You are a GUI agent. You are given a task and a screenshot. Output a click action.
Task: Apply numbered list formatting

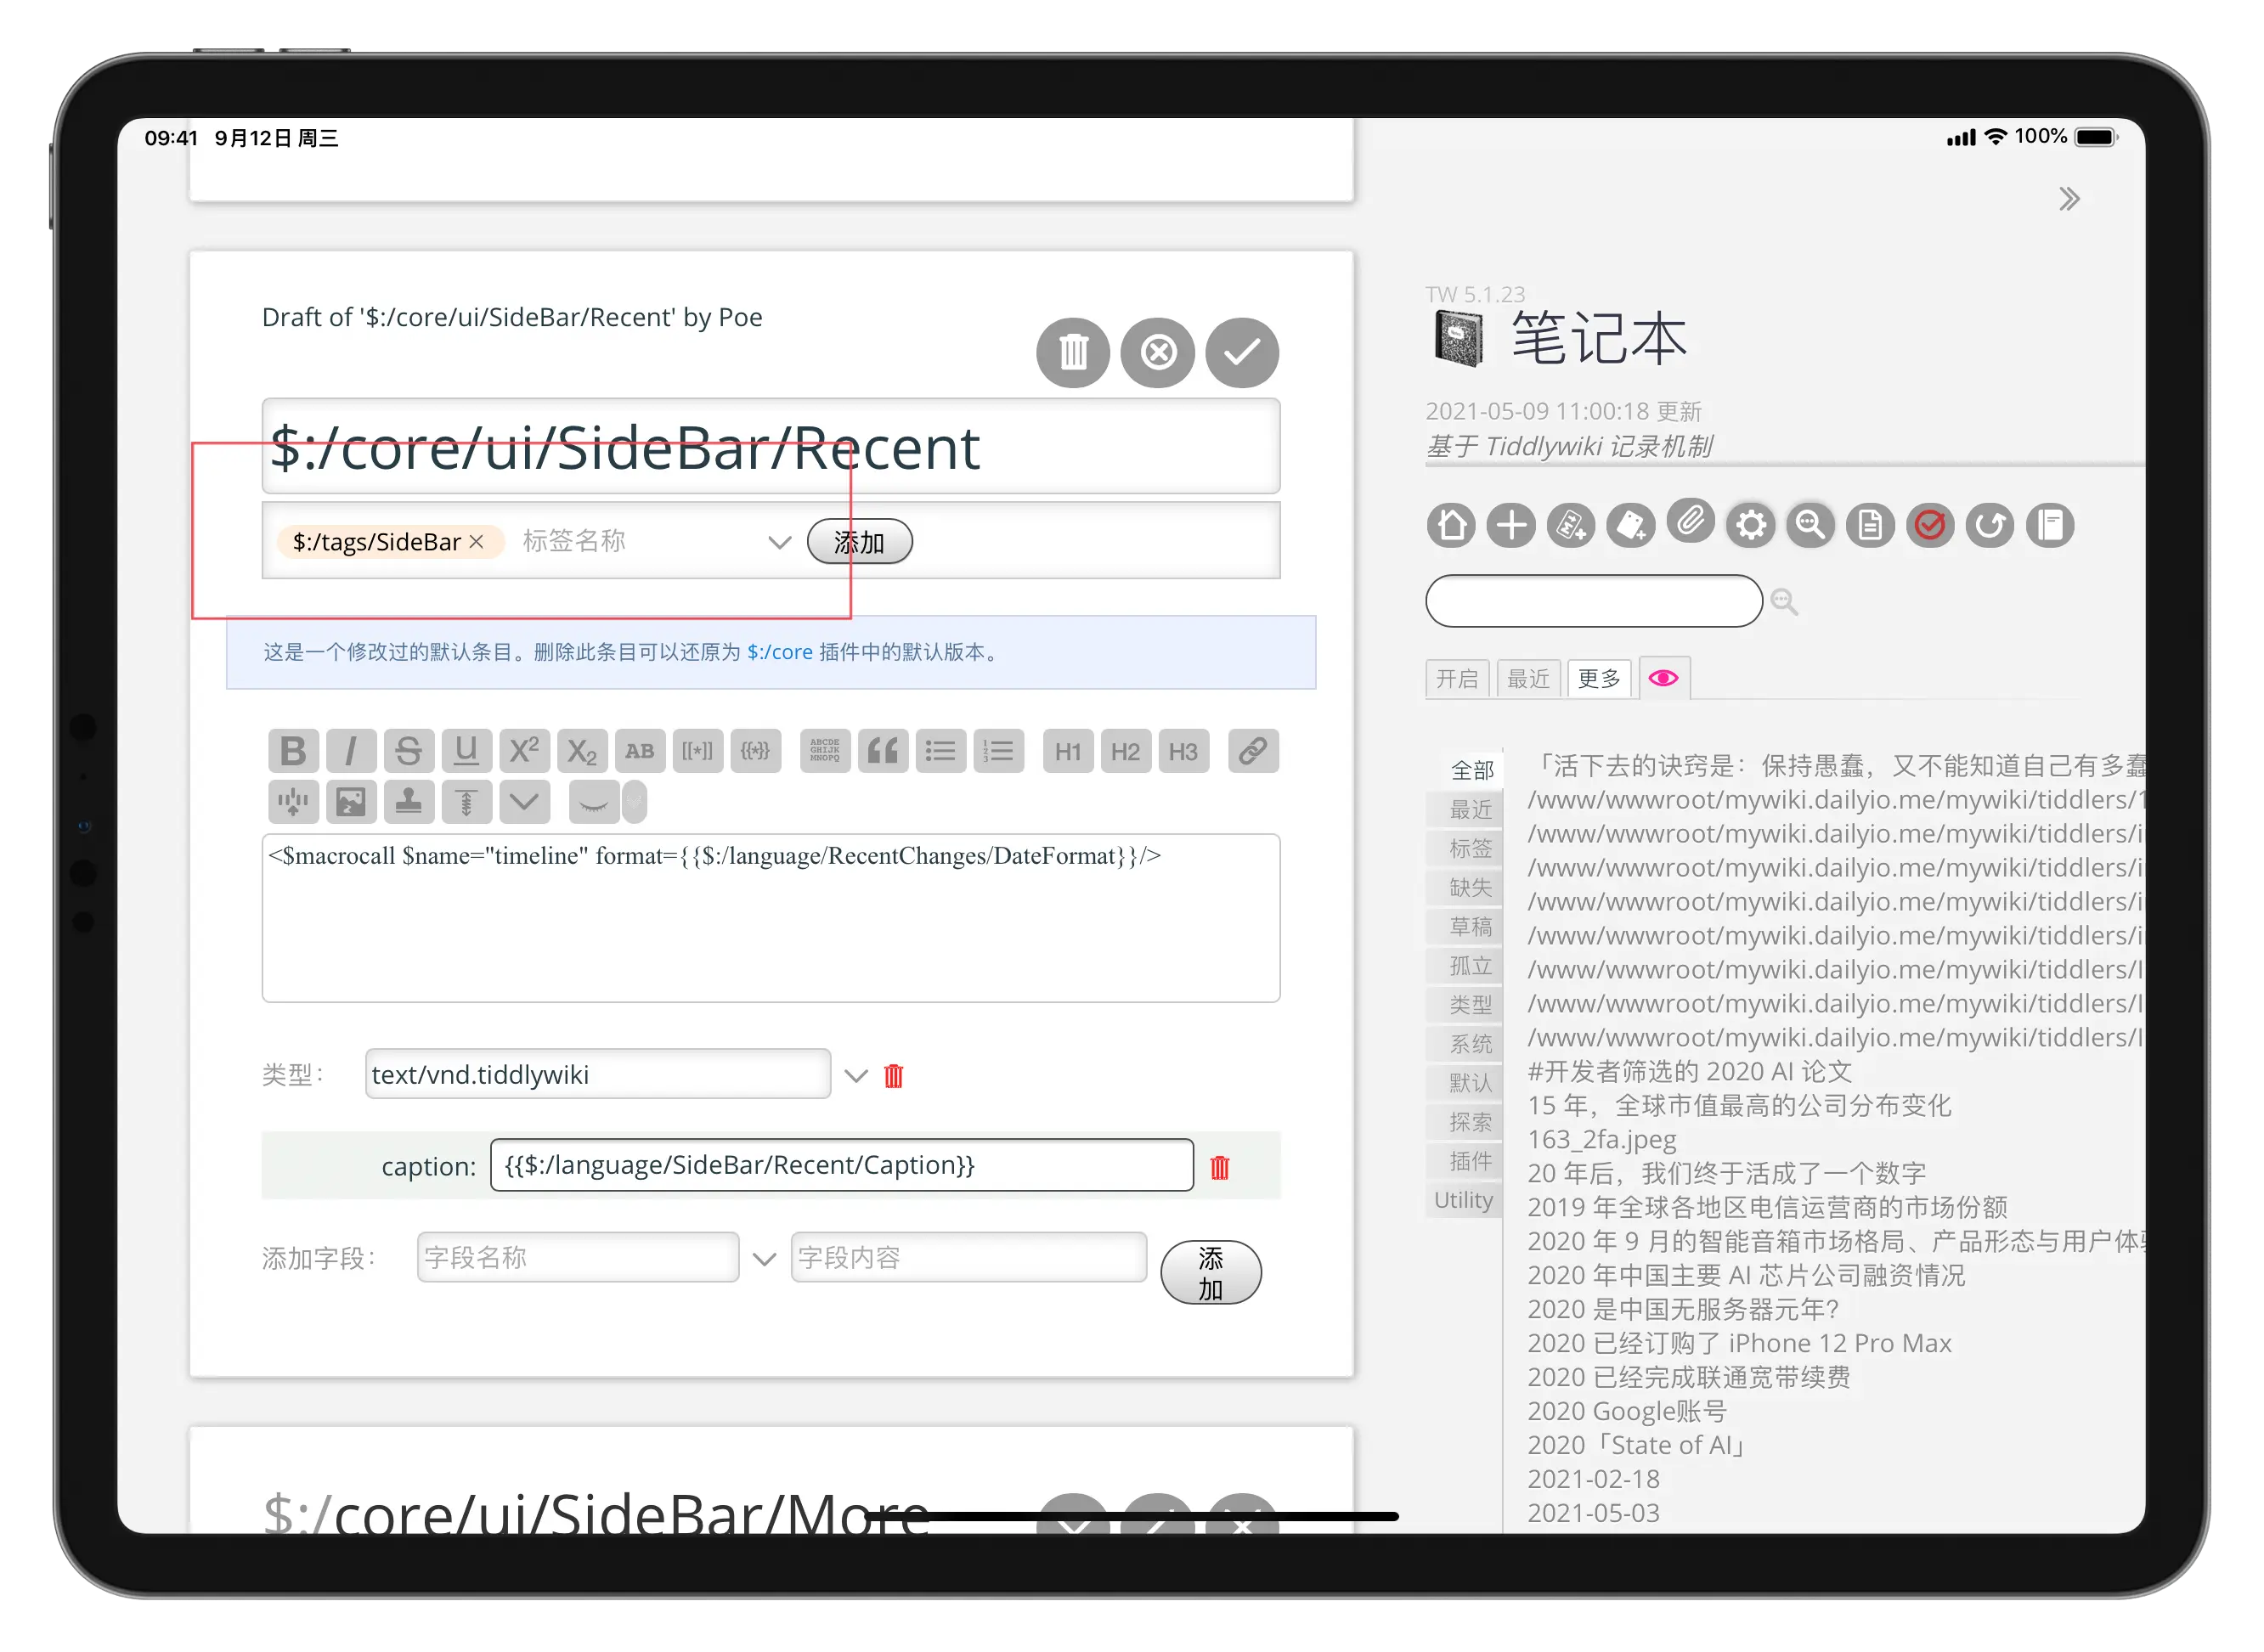(998, 751)
